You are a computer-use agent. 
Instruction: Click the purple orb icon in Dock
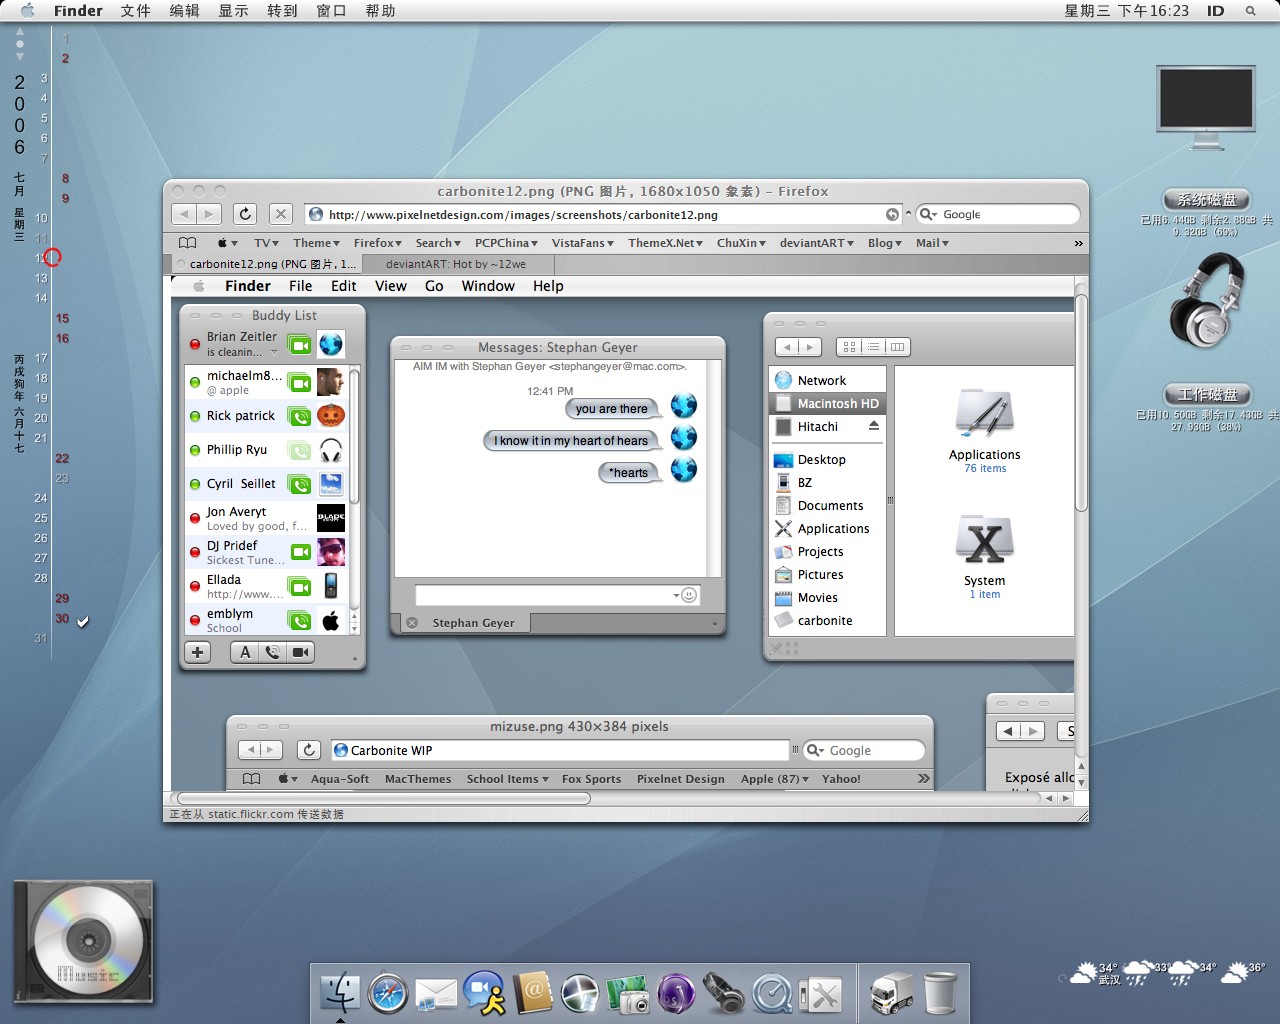tap(676, 995)
